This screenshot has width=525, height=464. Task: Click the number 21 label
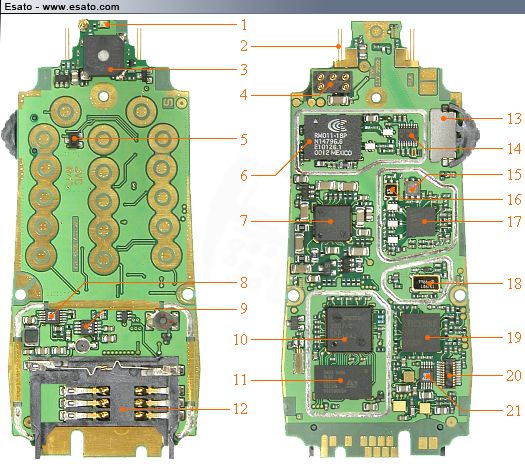click(x=514, y=411)
